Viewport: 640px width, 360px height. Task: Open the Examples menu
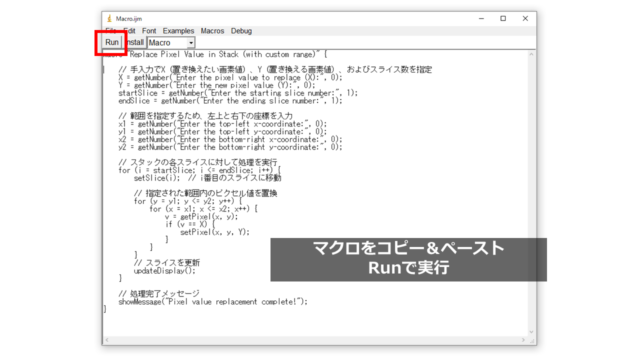point(178,31)
